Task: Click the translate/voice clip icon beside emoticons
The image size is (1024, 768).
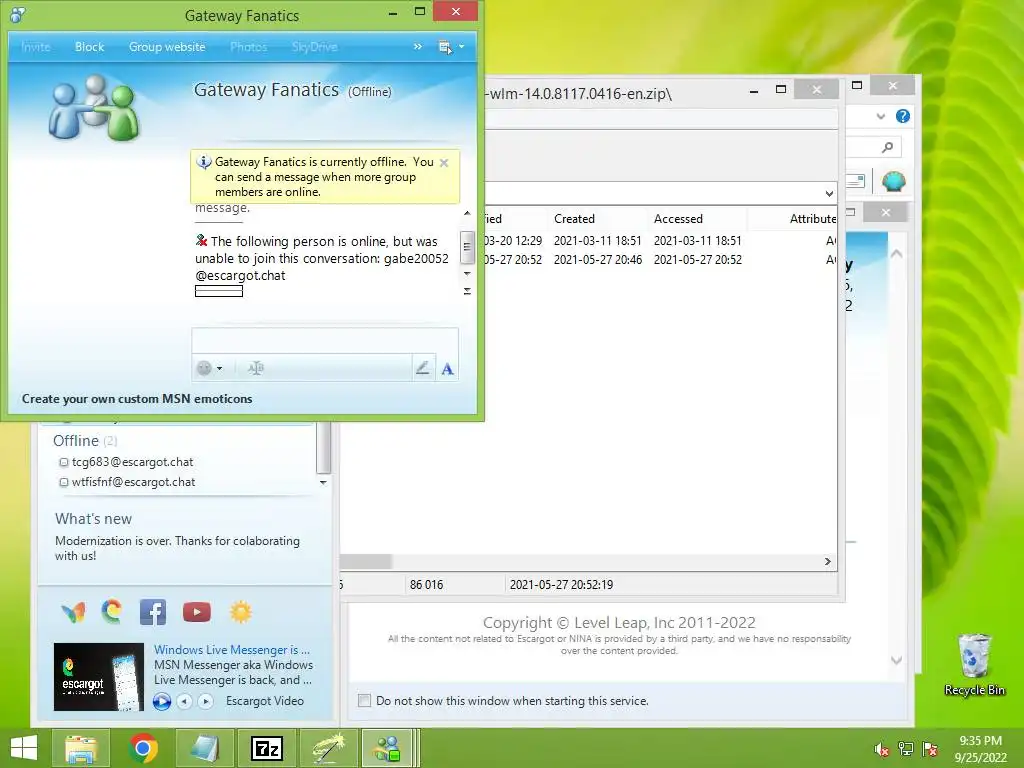Action: [x=255, y=368]
